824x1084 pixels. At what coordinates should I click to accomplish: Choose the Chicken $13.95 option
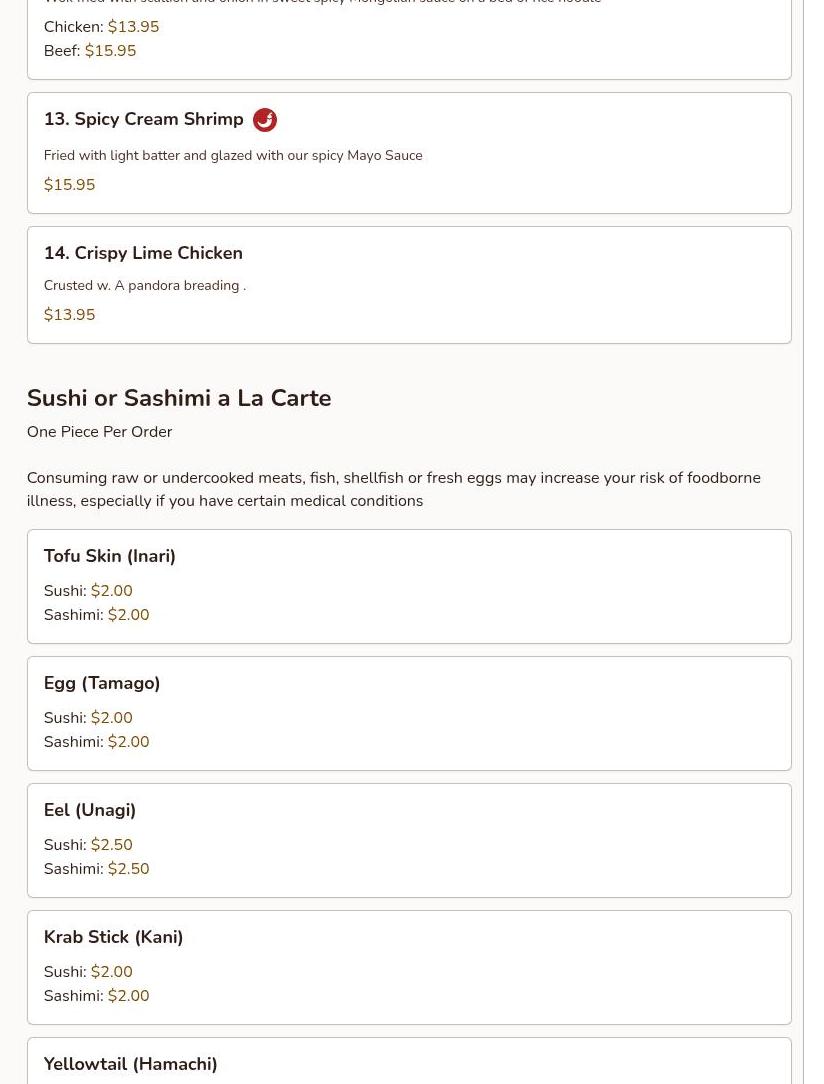click(x=101, y=27)
